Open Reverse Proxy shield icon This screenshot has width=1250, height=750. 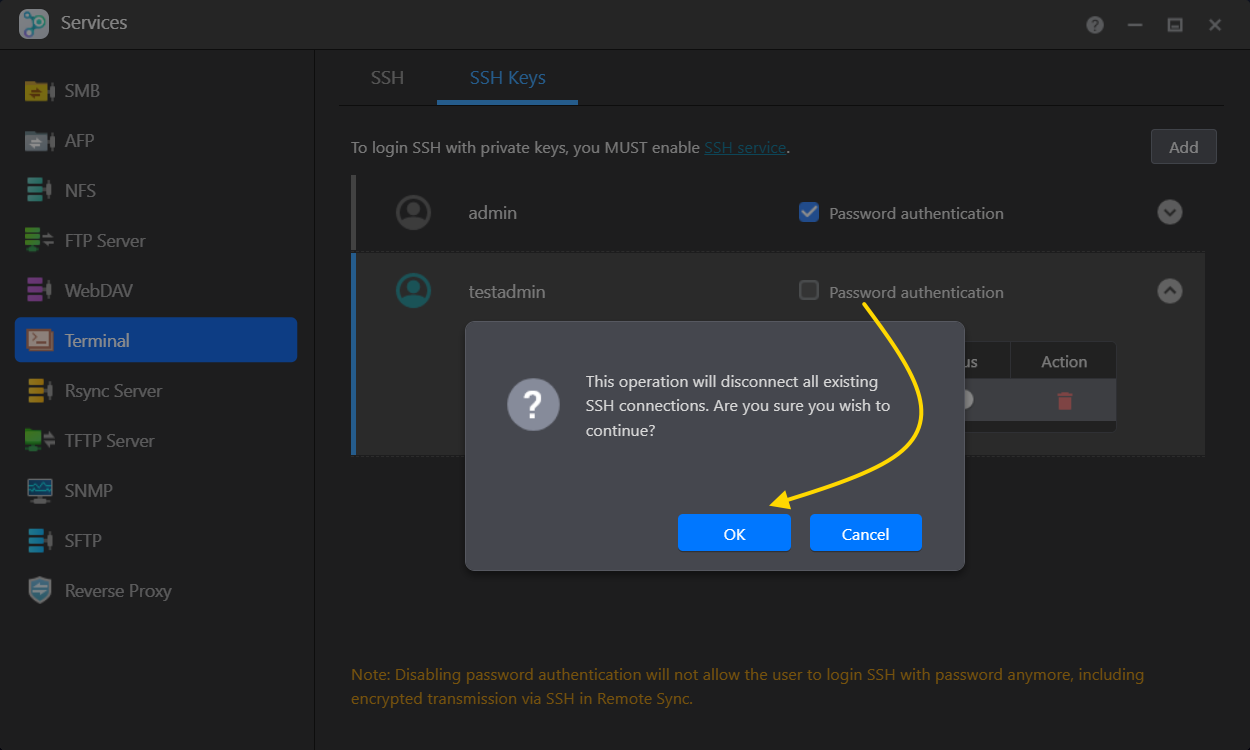point(39,591)
